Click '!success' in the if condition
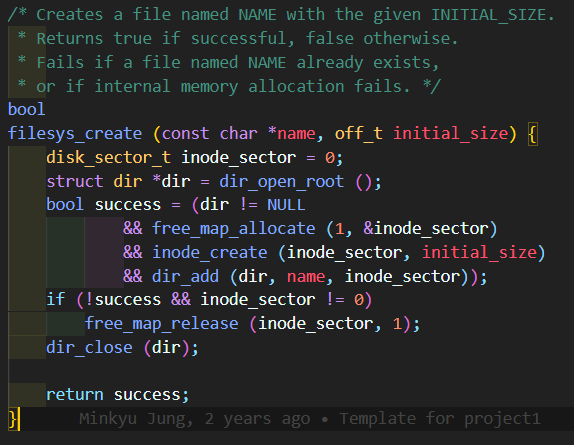Screen dimensions: 574x445 123,300
